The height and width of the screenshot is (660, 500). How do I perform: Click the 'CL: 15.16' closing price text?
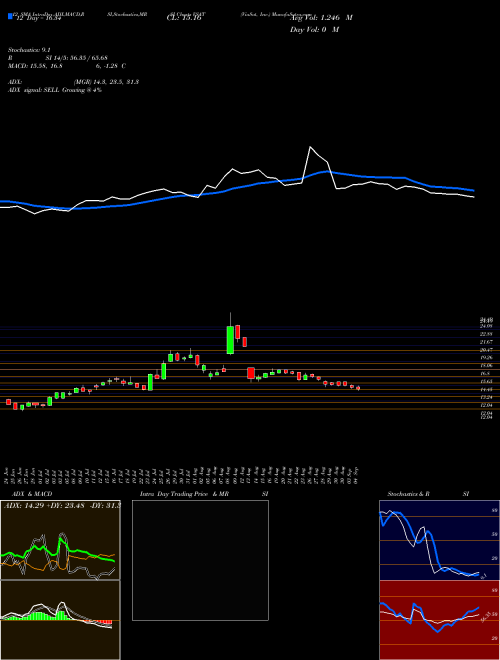click(x=184, y=18)
